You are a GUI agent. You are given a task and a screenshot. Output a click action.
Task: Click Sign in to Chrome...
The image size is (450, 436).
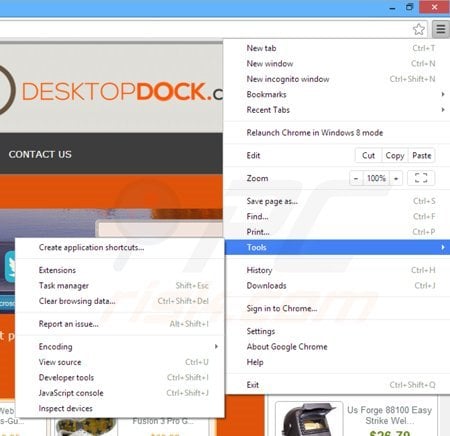(x=337, y=308)
